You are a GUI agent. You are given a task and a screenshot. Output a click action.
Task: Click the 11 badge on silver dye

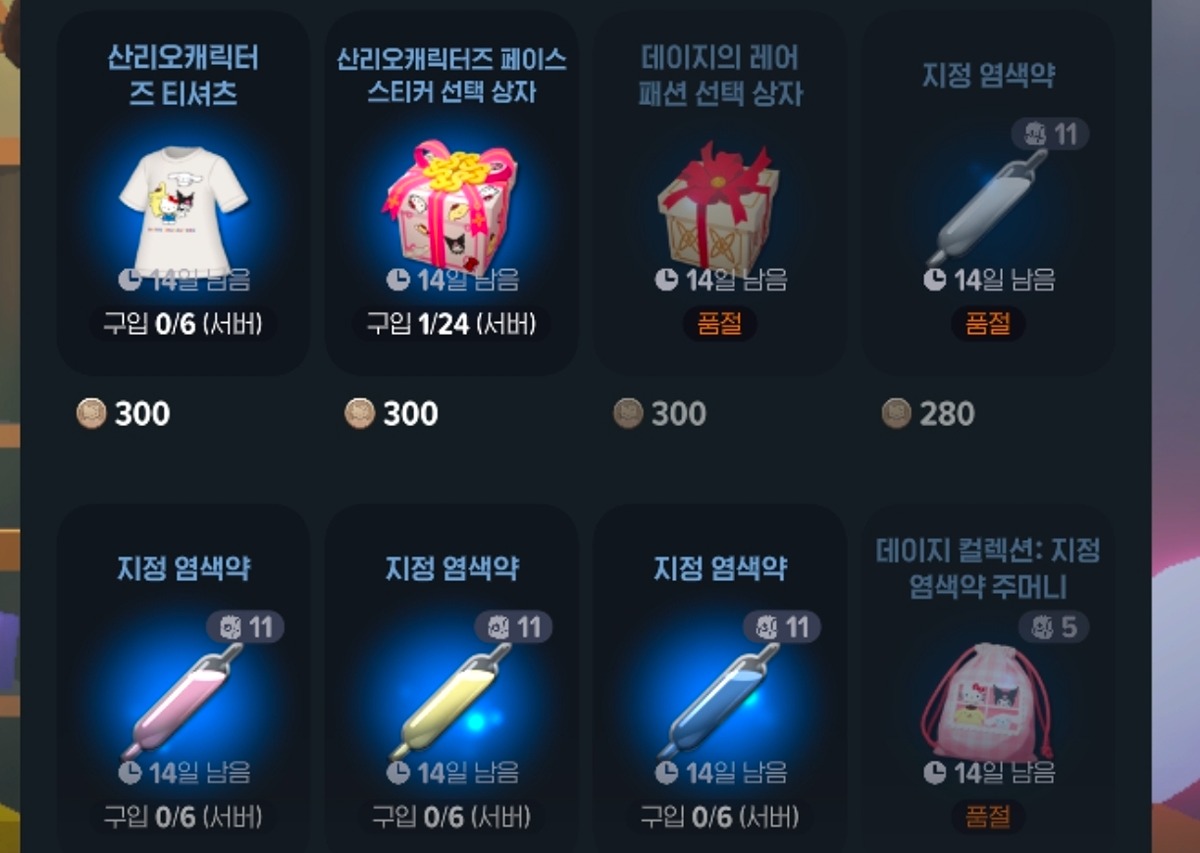click(x=1050, y=134)
